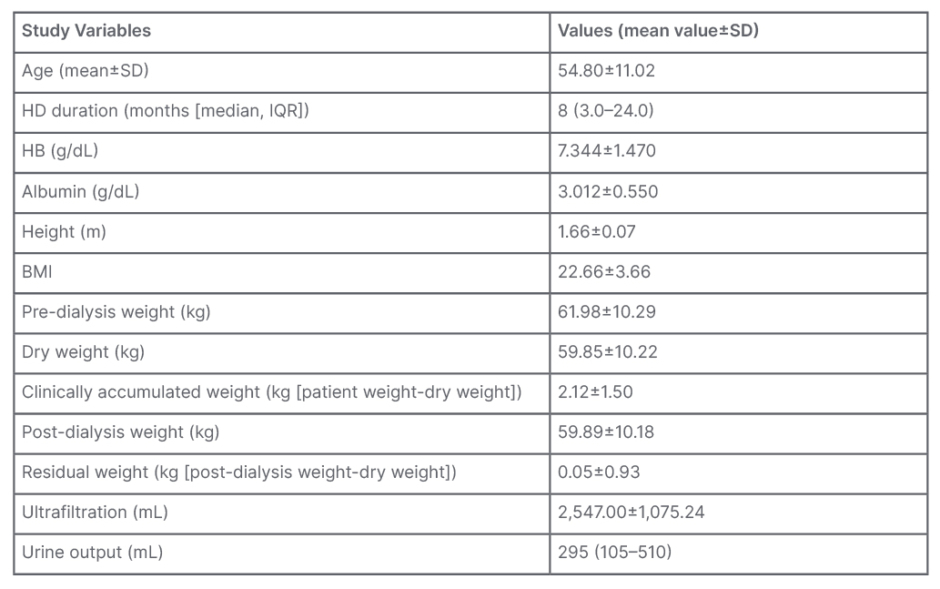Click the age value 54.80±11.02
This screenshot has width=940, height=589.
tap(606, 71)
